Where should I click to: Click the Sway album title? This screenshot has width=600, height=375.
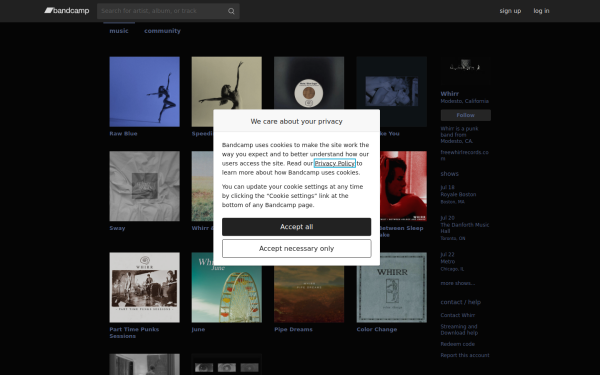117,228
